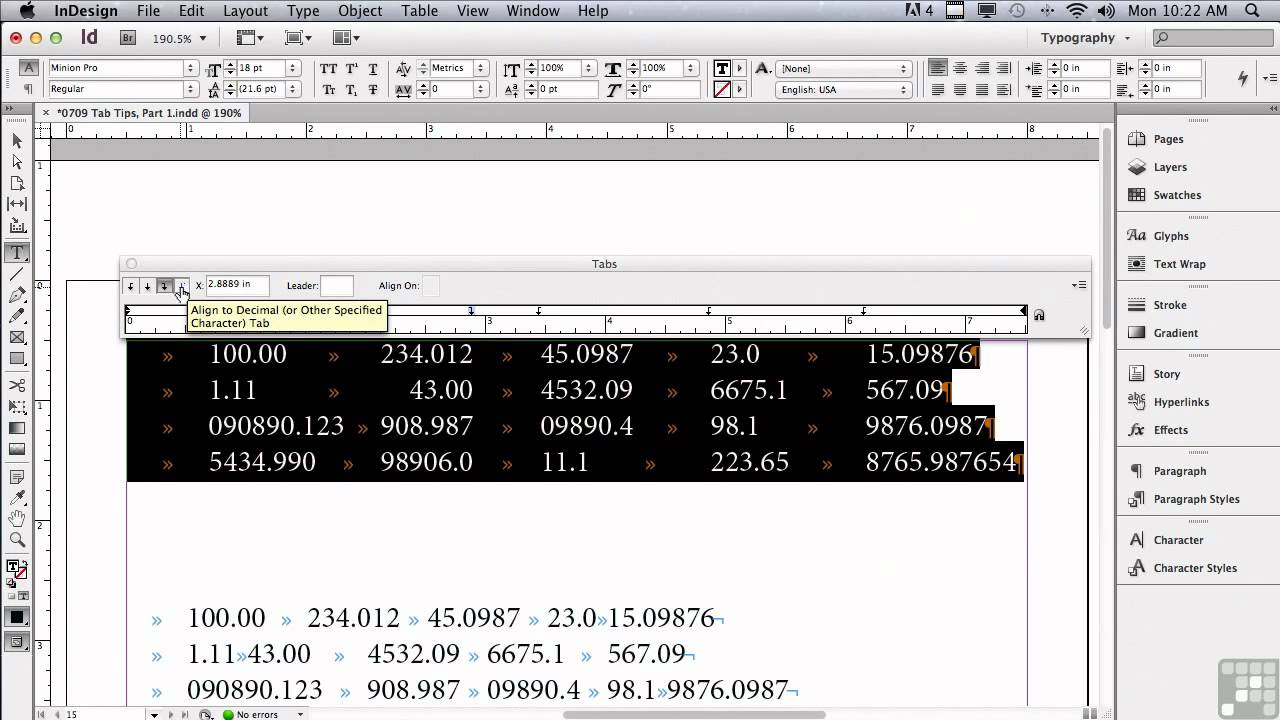Switch to Paragraph Formatting Controls
Viewport: 1280px width, 720px height.
(29, 89)
